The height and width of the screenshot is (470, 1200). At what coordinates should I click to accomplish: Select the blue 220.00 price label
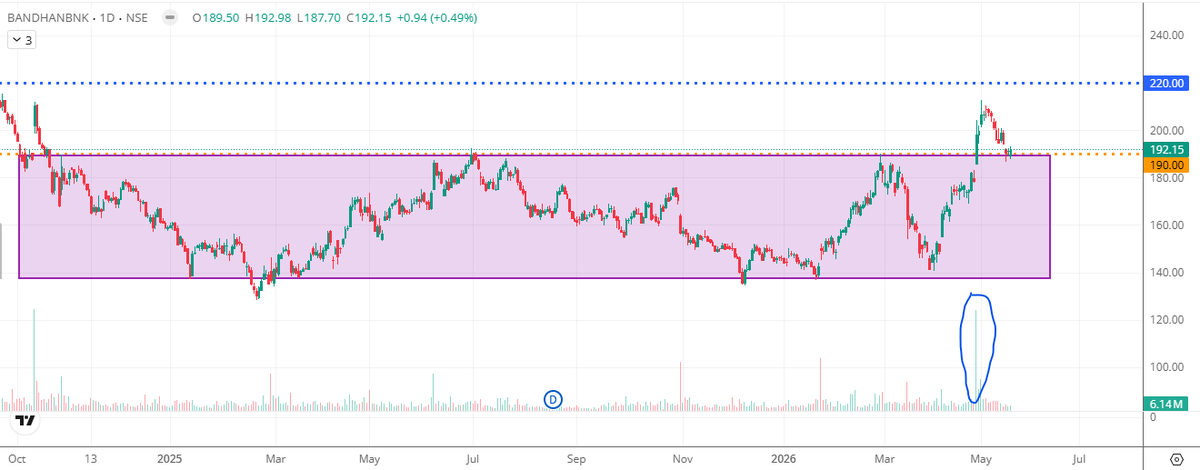[1168, 82]
